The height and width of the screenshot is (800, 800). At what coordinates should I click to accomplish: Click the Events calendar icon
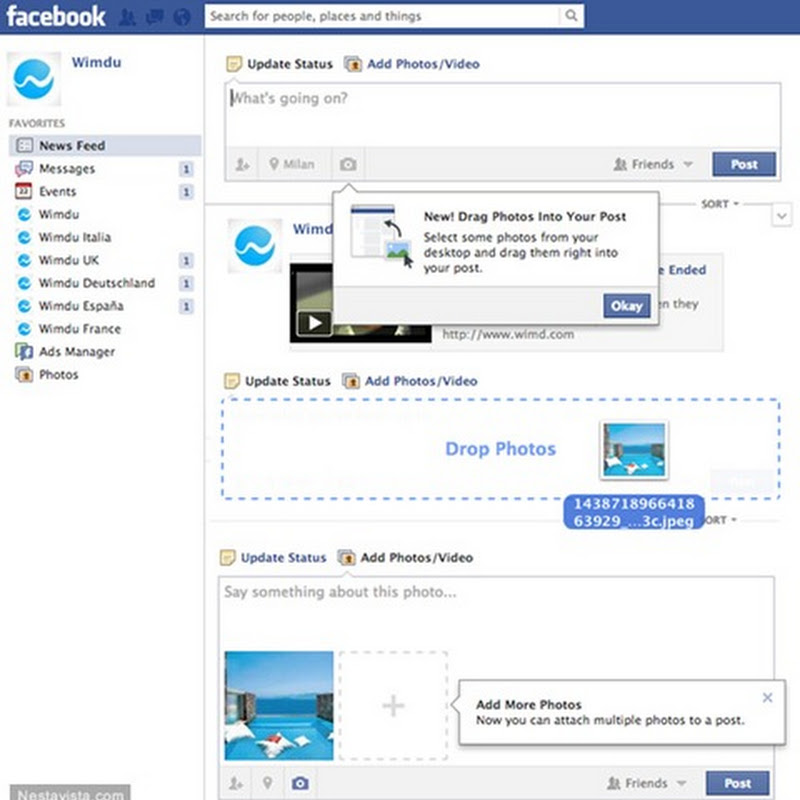click(23, 191)
